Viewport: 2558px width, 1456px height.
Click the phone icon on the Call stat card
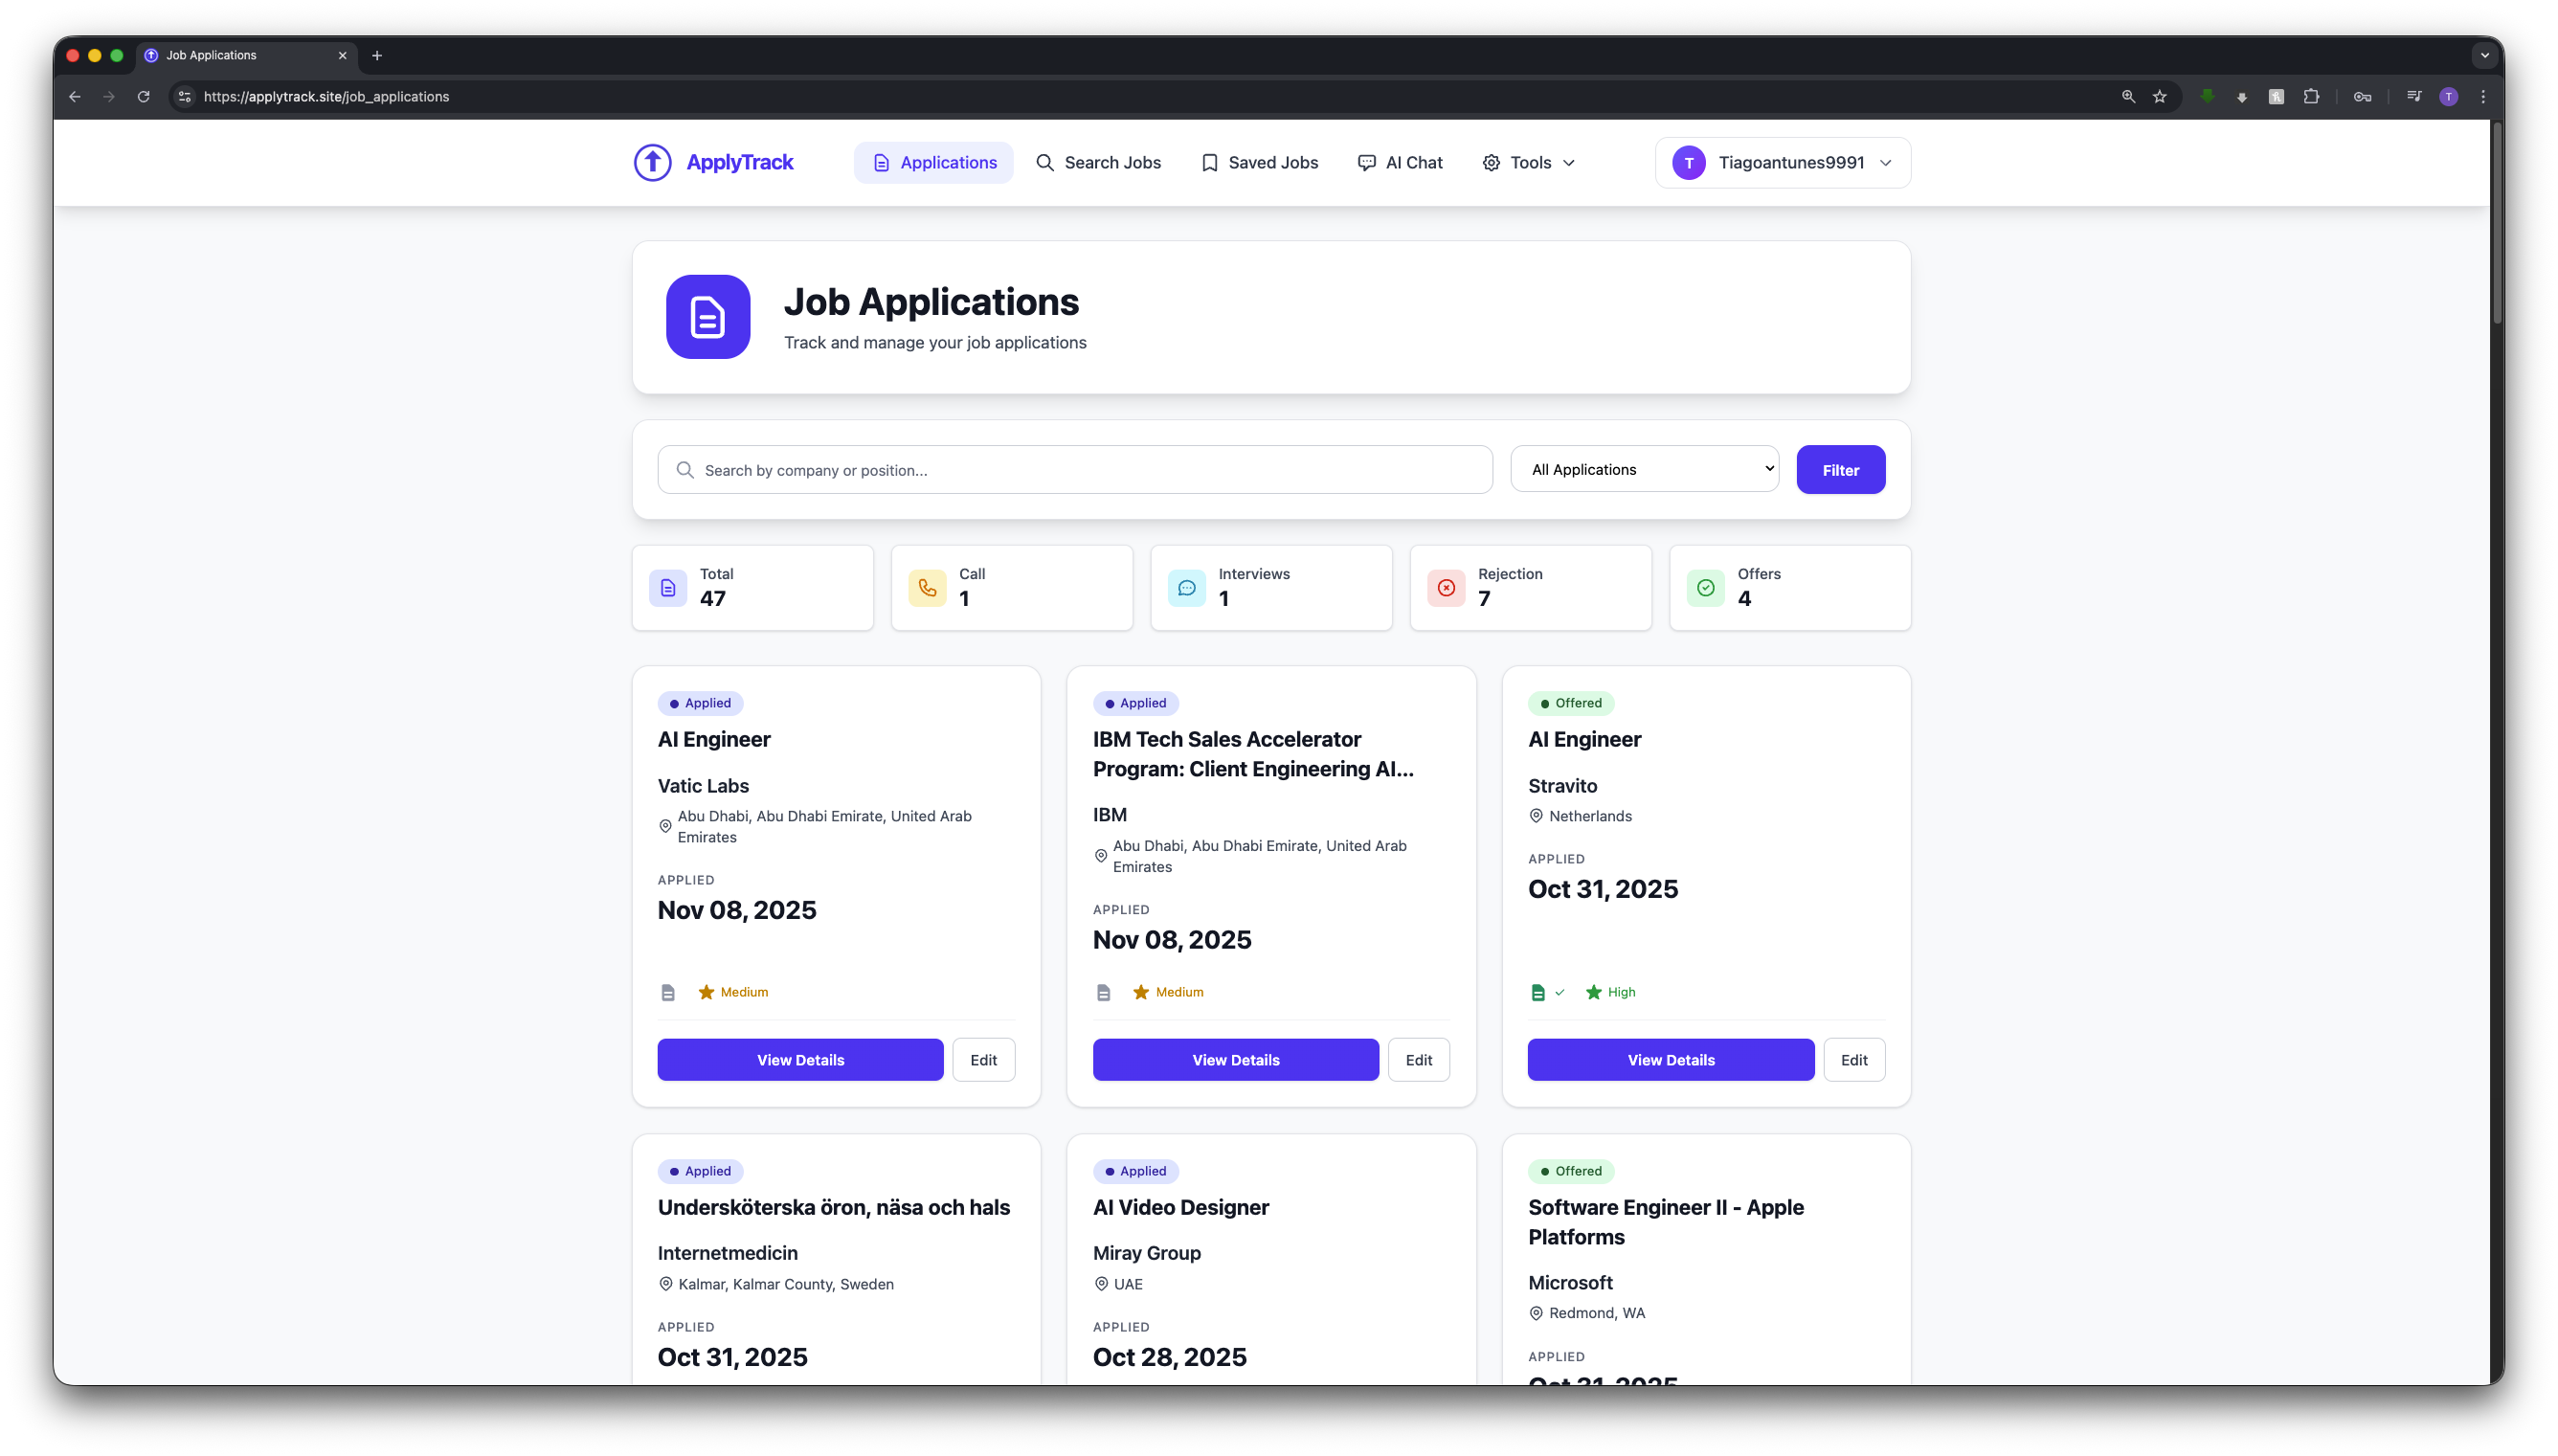point(926,588)
